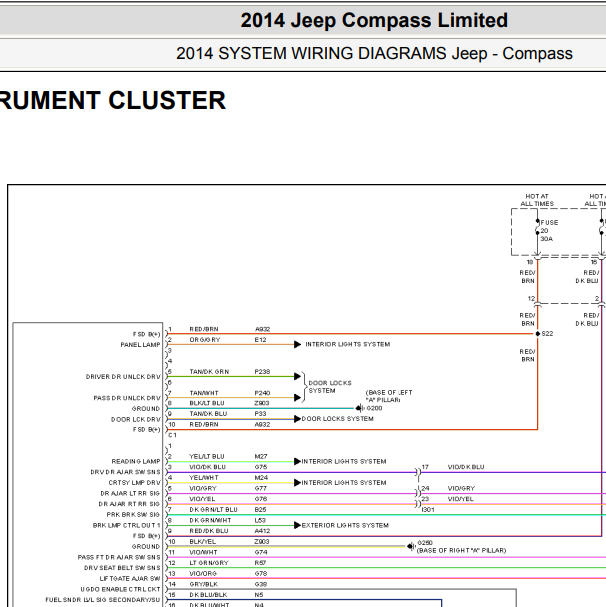Click the "(BASE OF RIGHT A PILLAR)" note
The image size is (606, 607).
(x=461, y=550)
